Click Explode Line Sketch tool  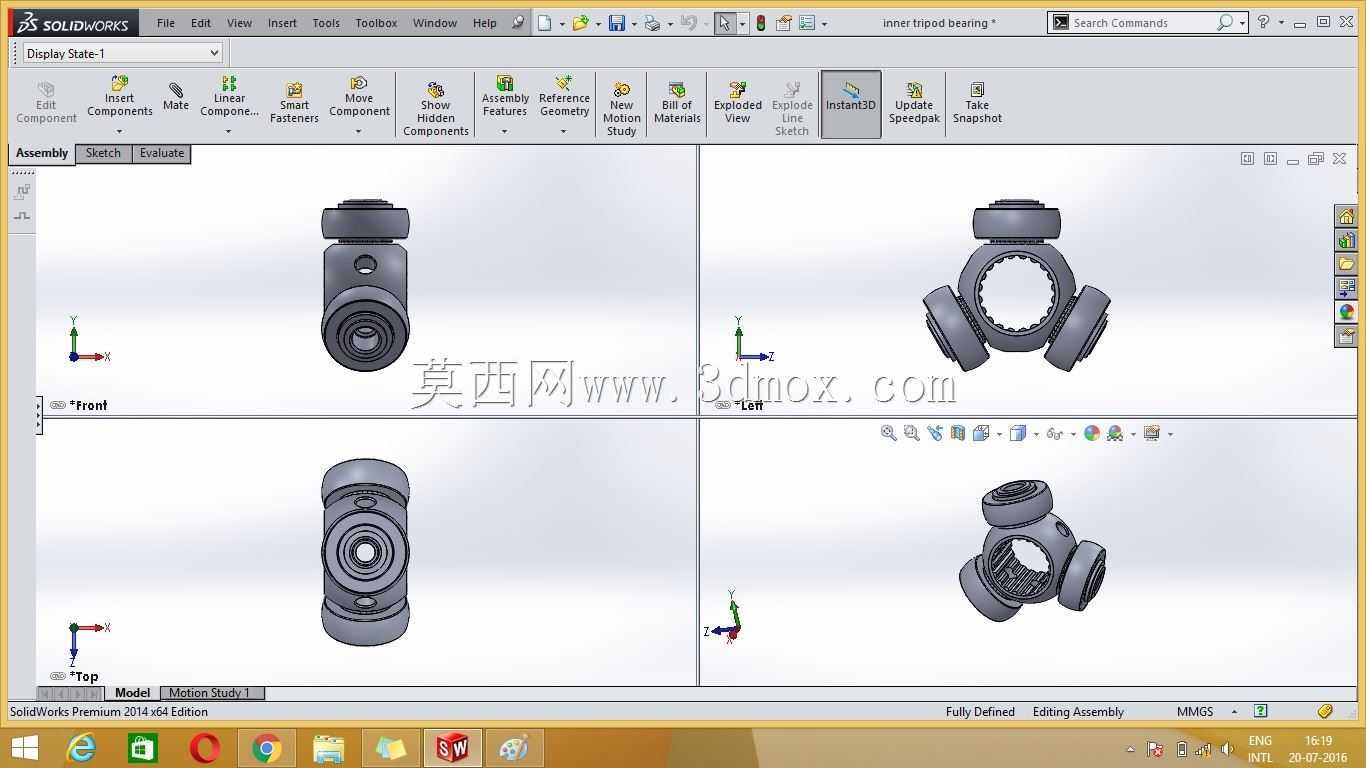coord(792,109)
